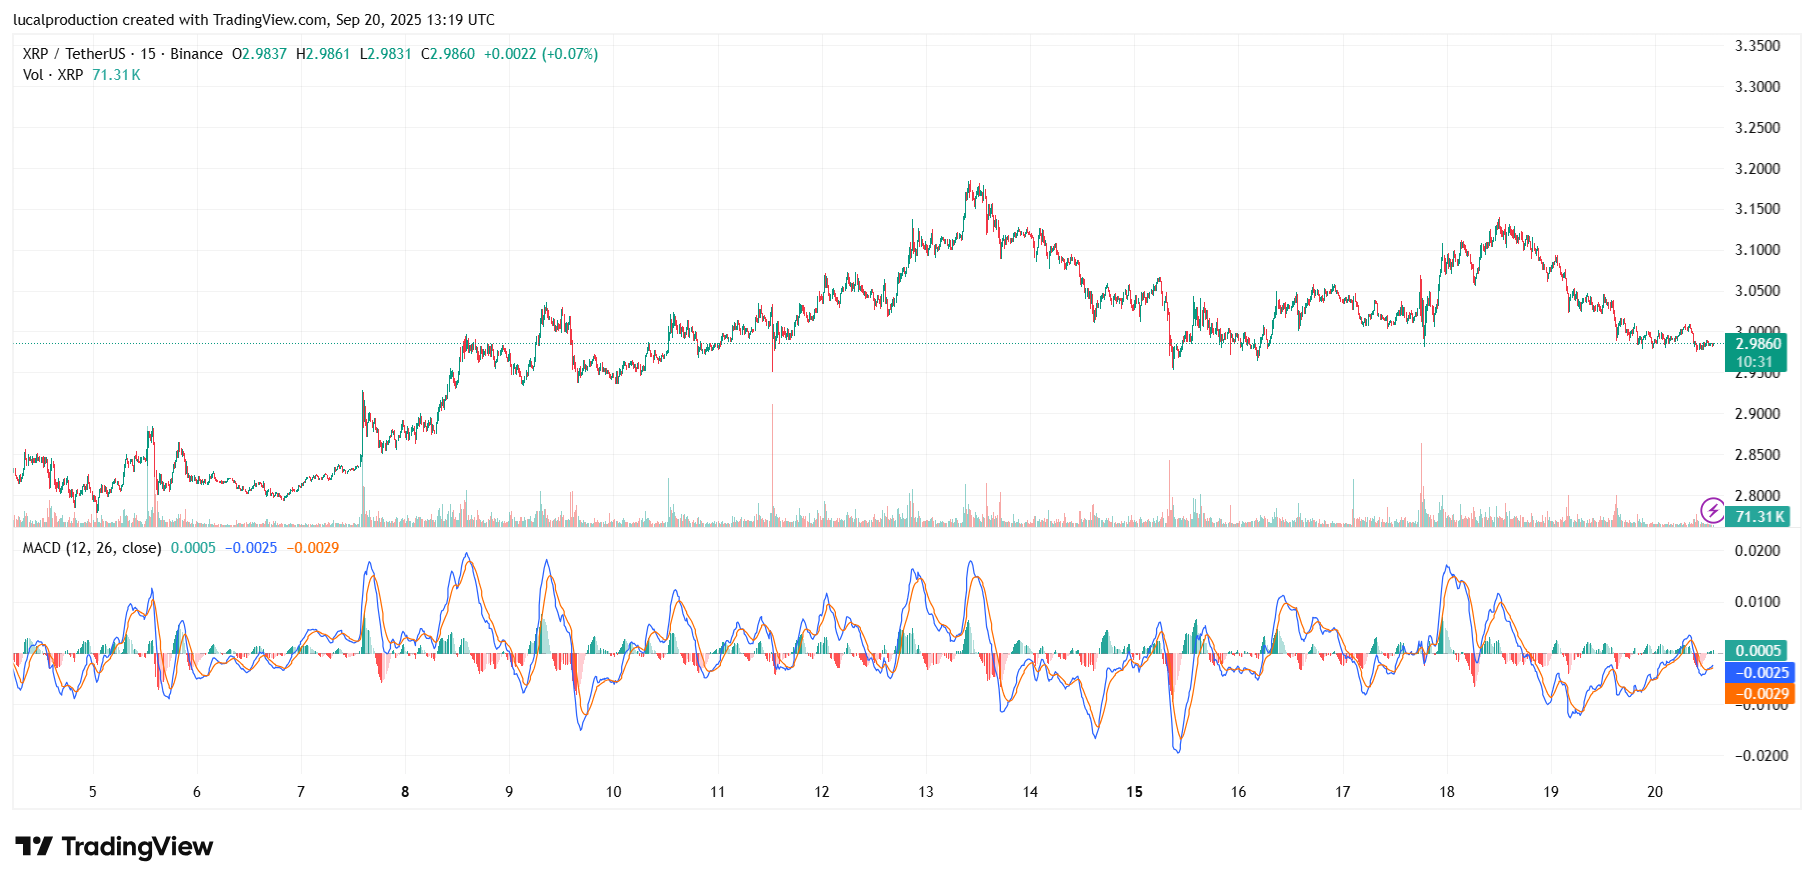
Task: Select the close value C2.9860 in legend
Action: click(448, 54)
